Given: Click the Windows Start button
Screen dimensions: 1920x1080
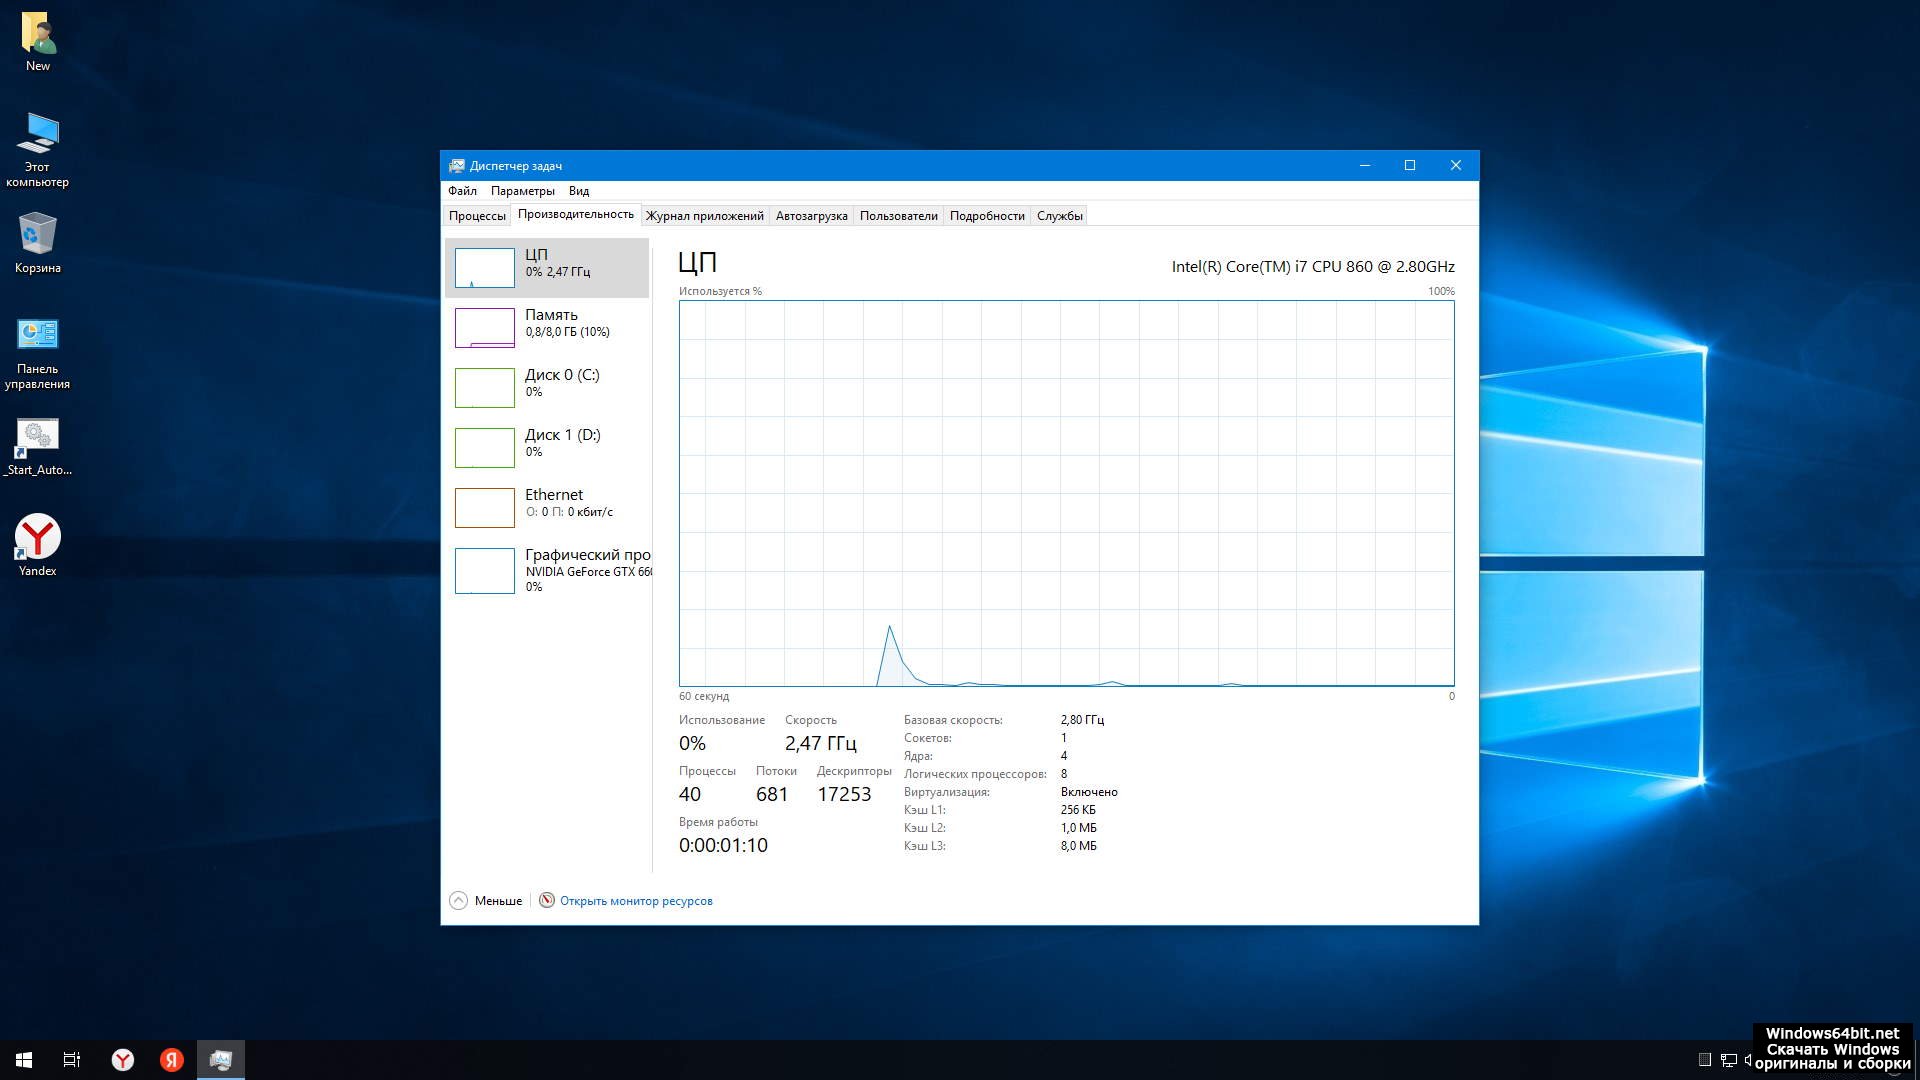Looking at the screenshot, I should (24, 1059).
